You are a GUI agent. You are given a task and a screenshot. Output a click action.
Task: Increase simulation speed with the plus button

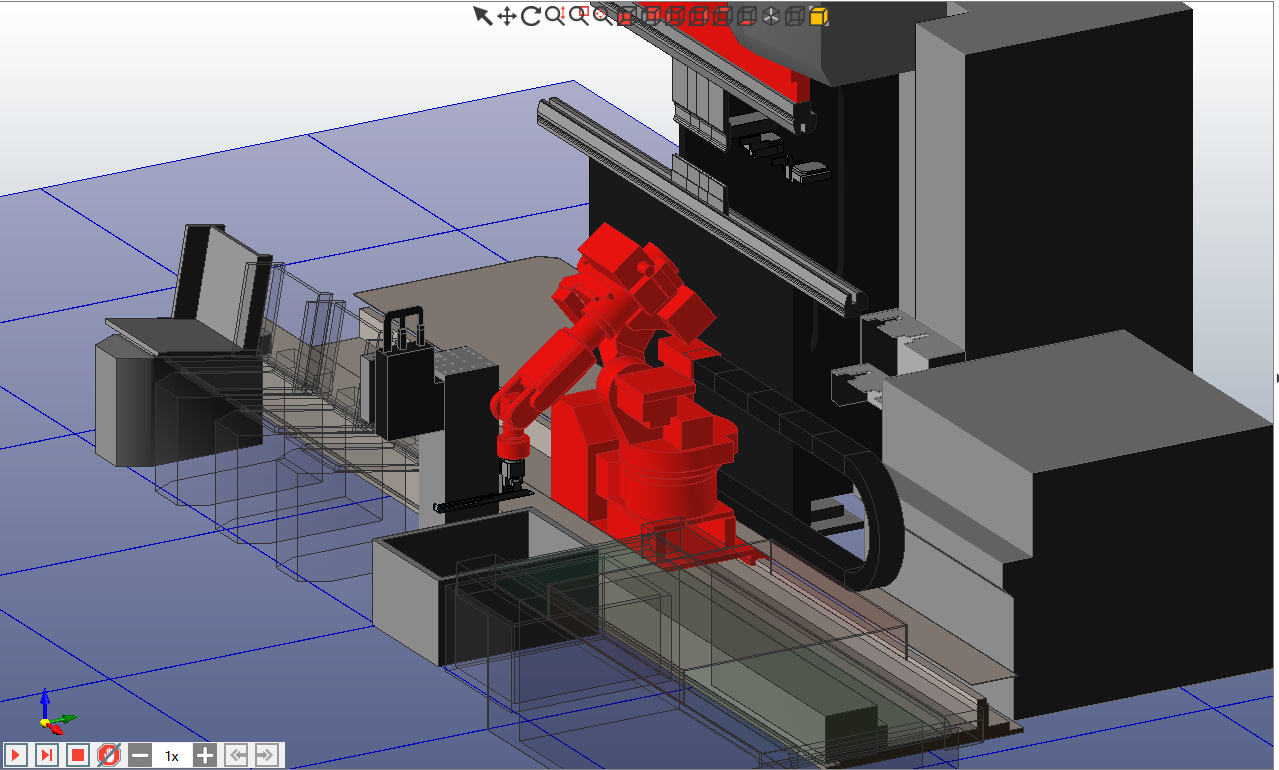[x=204, y=755]
